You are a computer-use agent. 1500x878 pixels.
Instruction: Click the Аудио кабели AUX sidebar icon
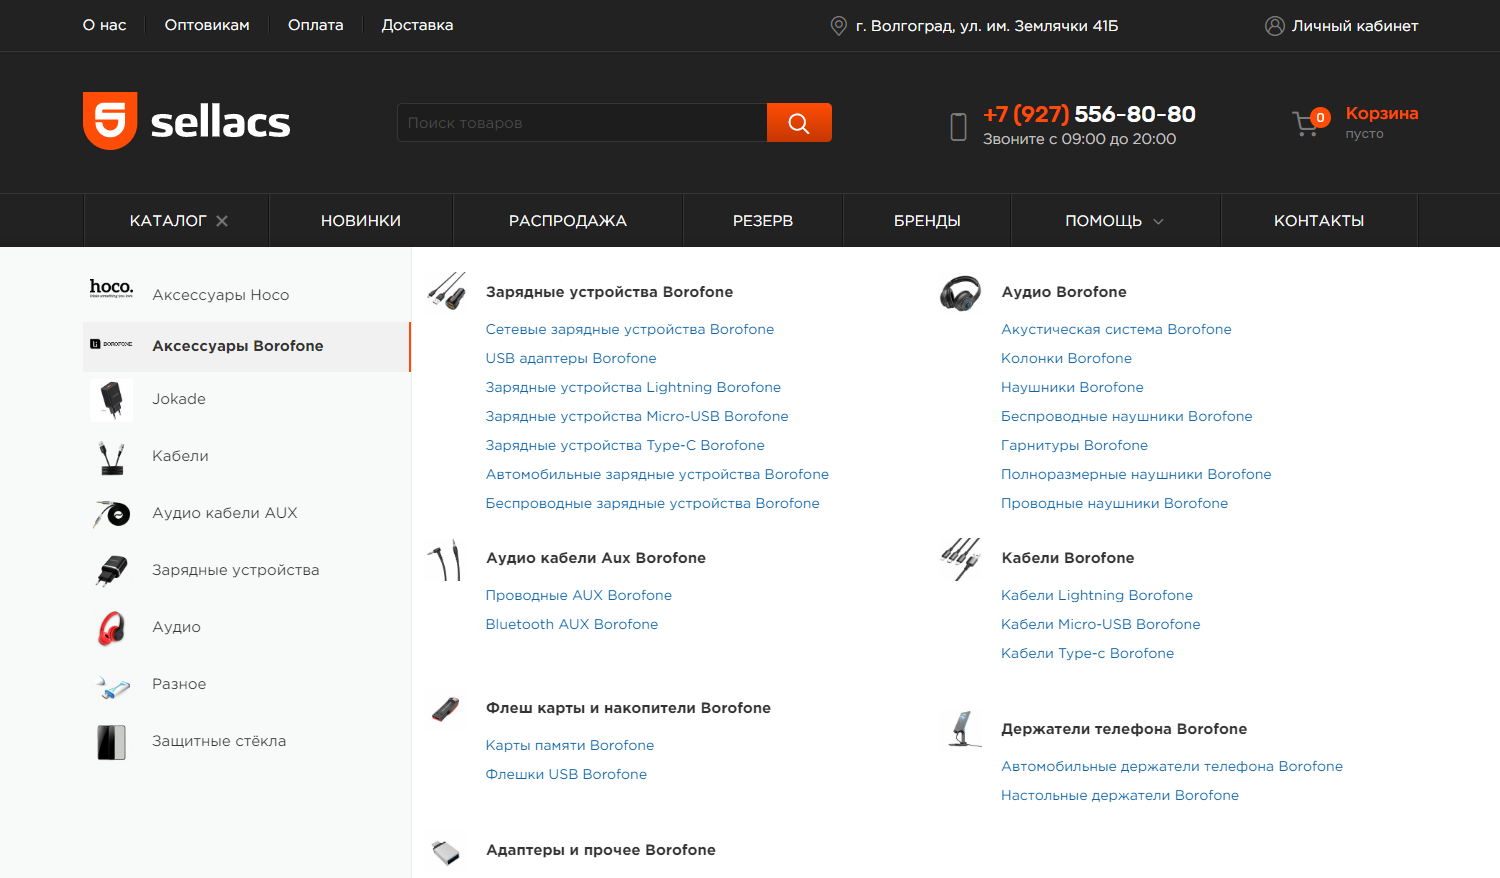point(112,514)
